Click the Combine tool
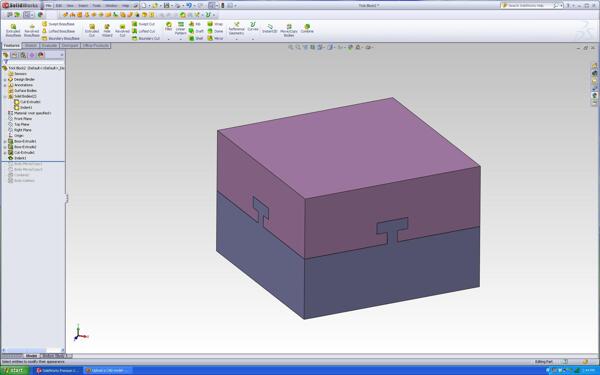 click(x=307, y=28)
